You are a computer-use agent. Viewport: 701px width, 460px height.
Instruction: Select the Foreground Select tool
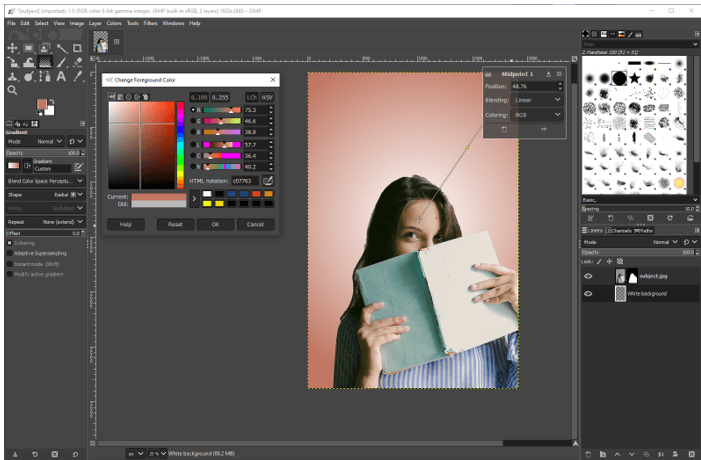[45, 48]
